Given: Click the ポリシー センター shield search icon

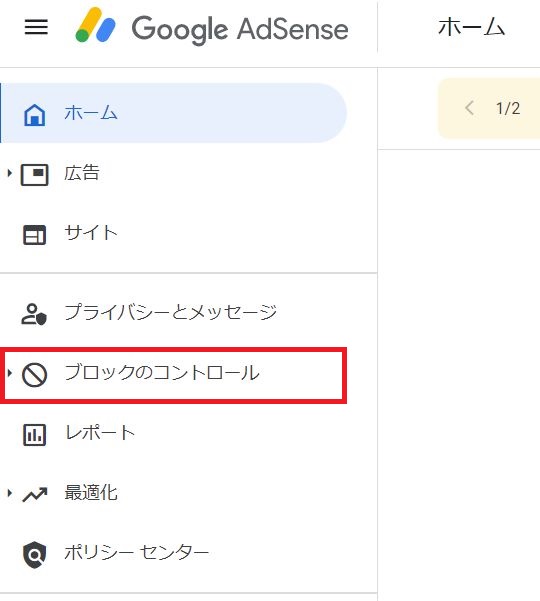Looking at the screenshot, I should 34,554.
